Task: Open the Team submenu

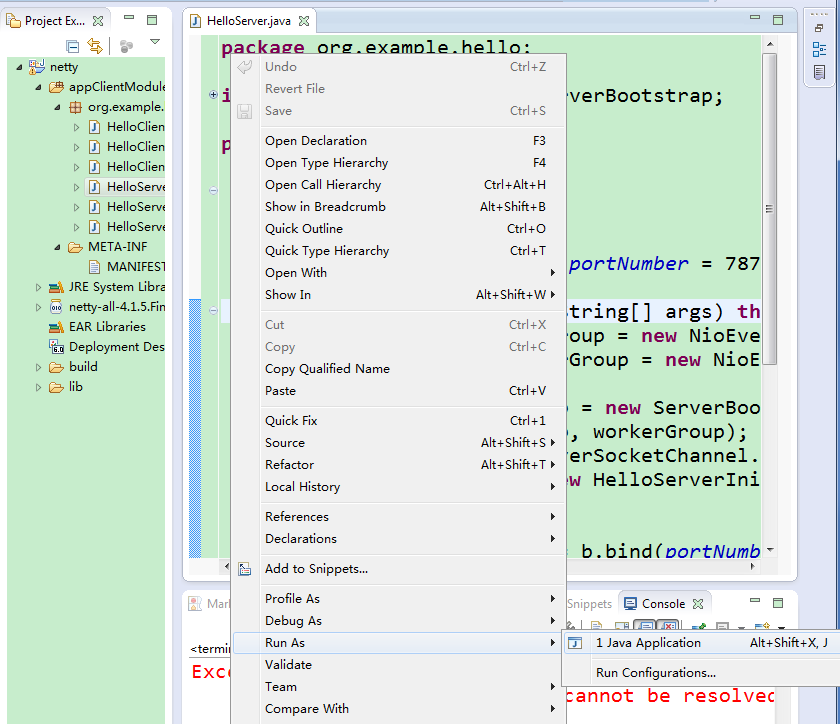Action: coord(399,686)
